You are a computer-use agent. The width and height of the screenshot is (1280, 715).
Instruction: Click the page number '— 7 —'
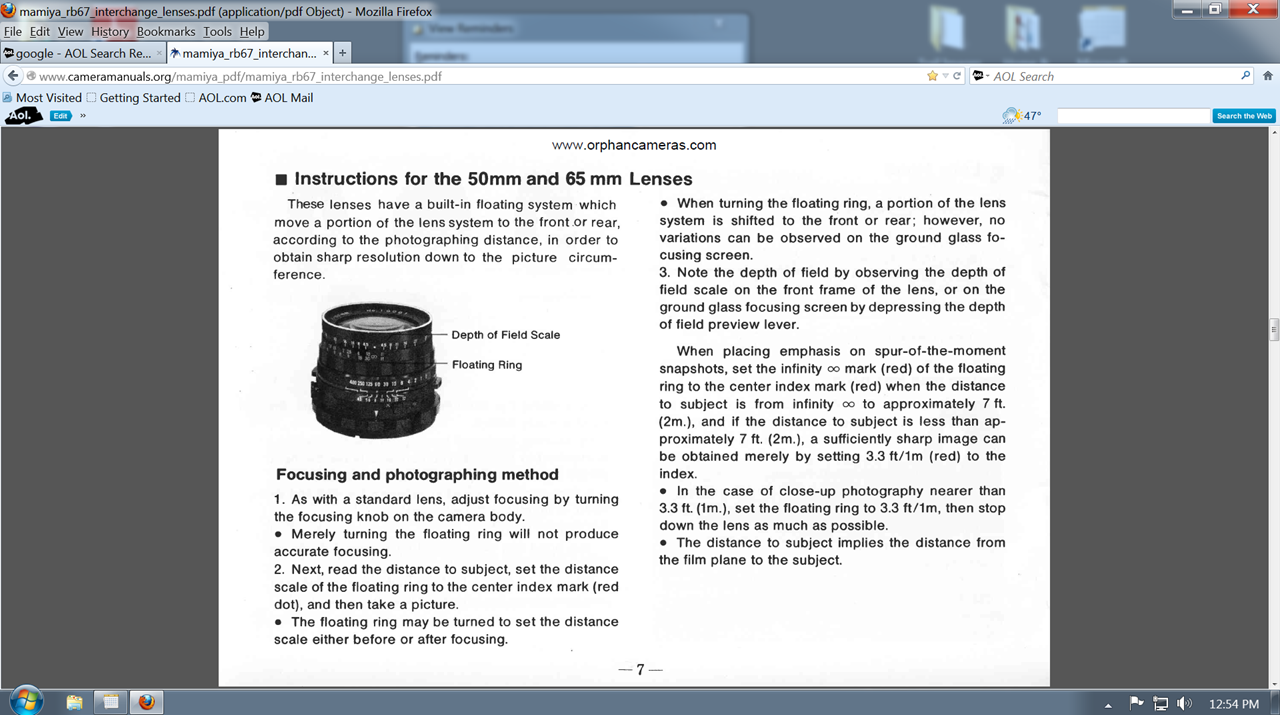click(x=640, y=670)
